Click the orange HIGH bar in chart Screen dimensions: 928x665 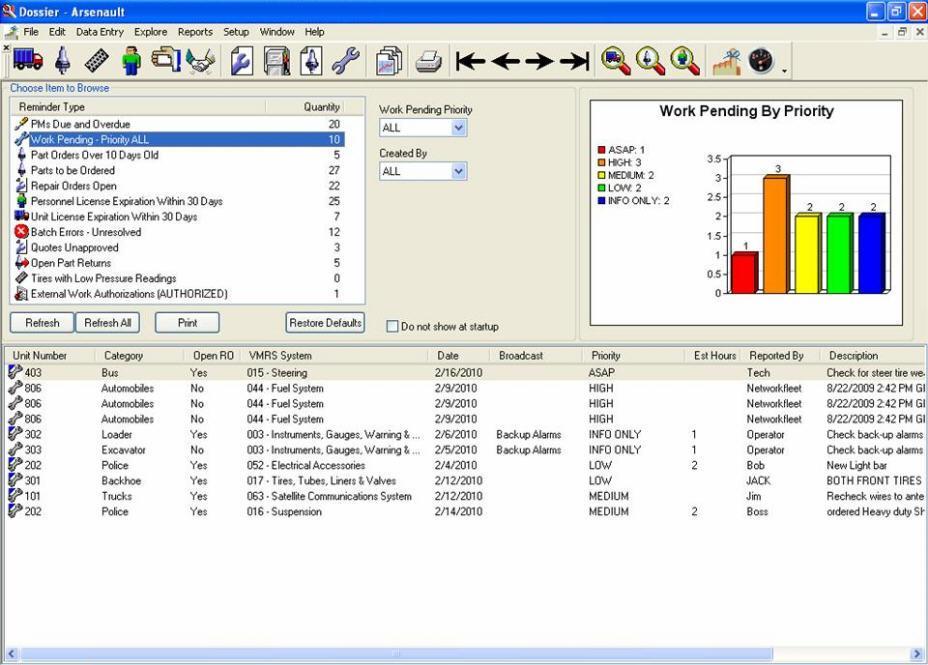click(x=776, y=234)
